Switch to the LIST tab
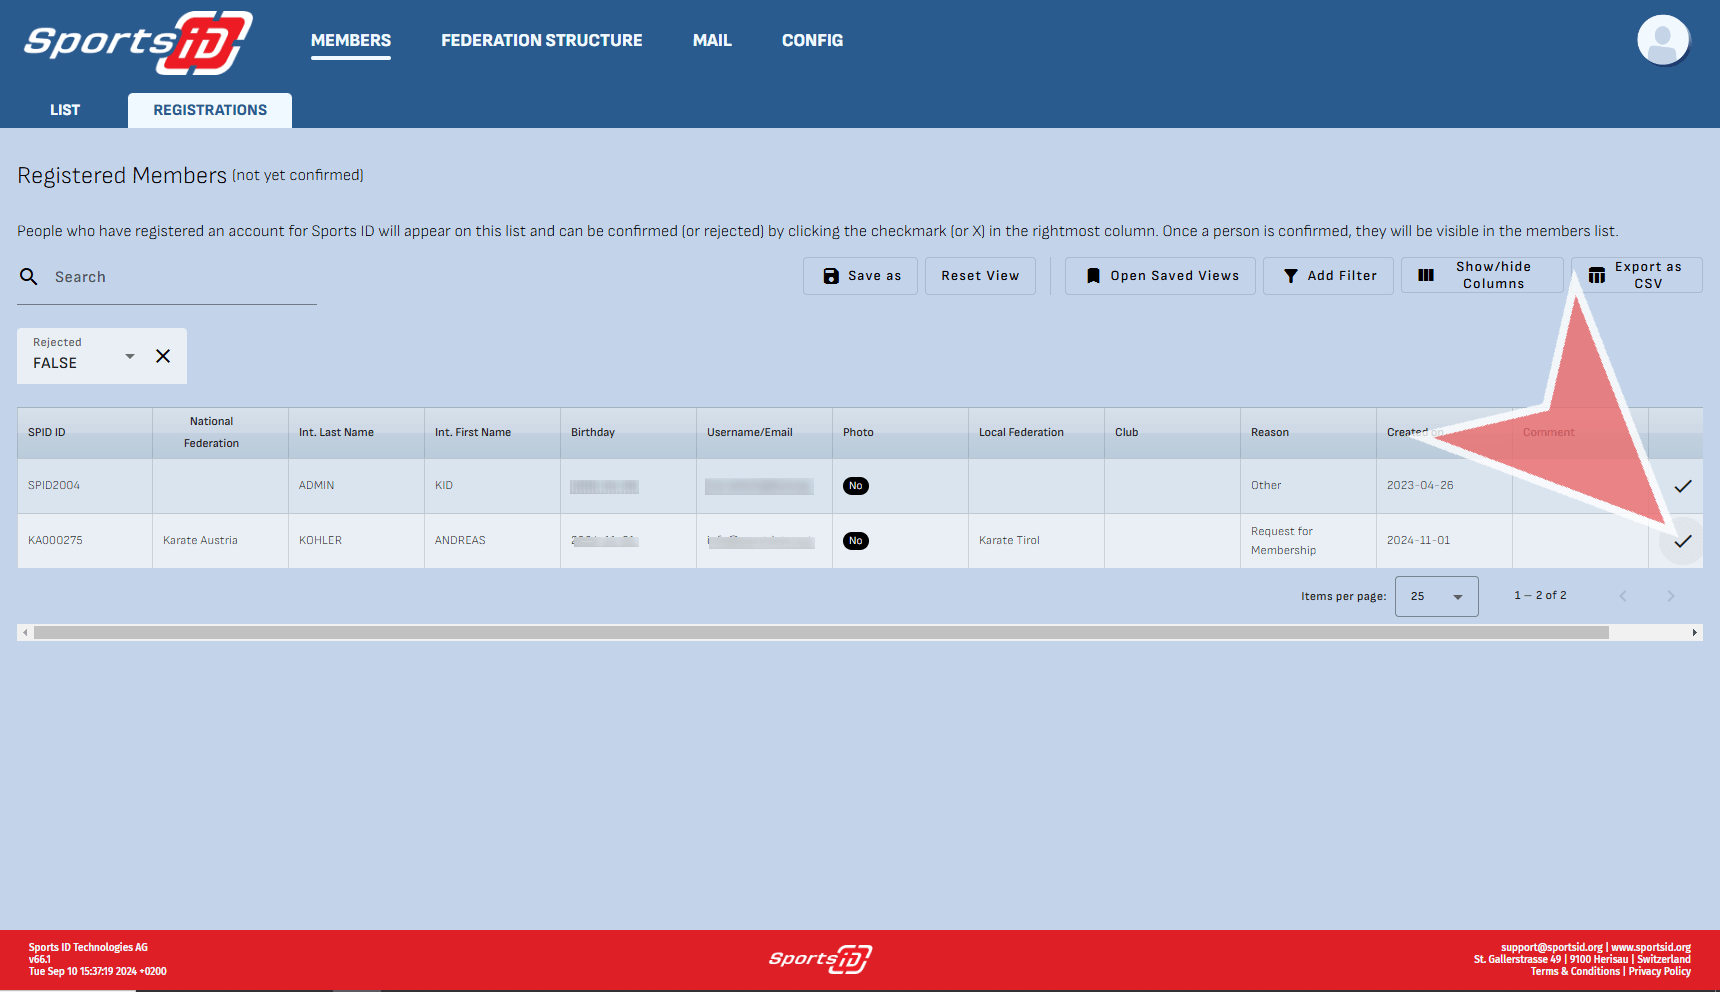This screenshot has height=992, width=1721. (x=65, y=110)
